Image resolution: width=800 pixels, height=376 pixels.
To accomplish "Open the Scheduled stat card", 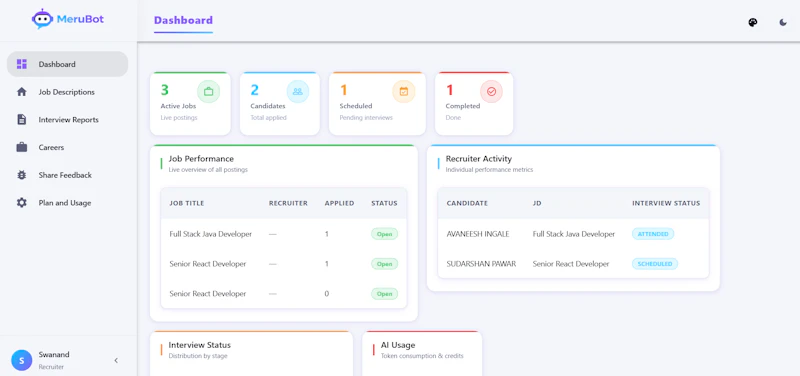I will click(x=377, y=104).
